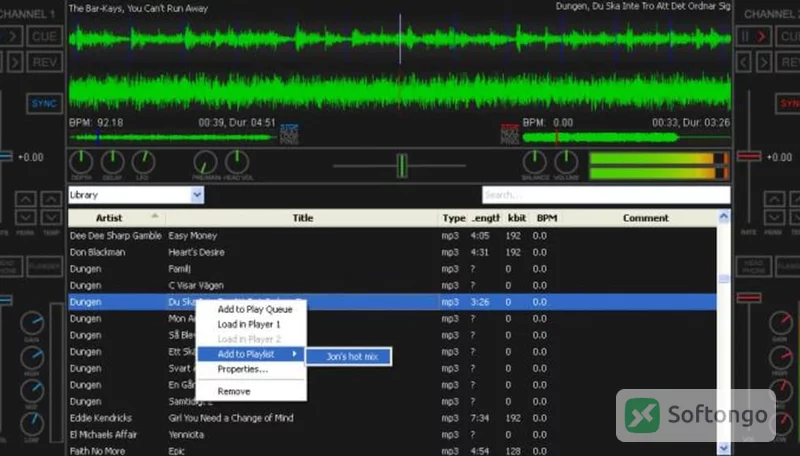Image resolution: width=800 pixels, height=456 pixels.
Task: Click the PRE/MAIN headphone mix knob
Action: (x=206, y=163)
